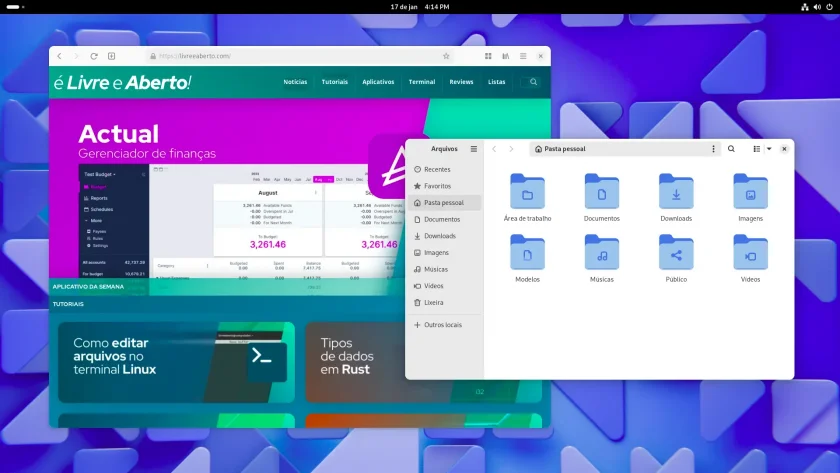The width and height of the screenshot is (840, 473).
Task: Open the Tutoriais site menu
Action: pos(335,82)
